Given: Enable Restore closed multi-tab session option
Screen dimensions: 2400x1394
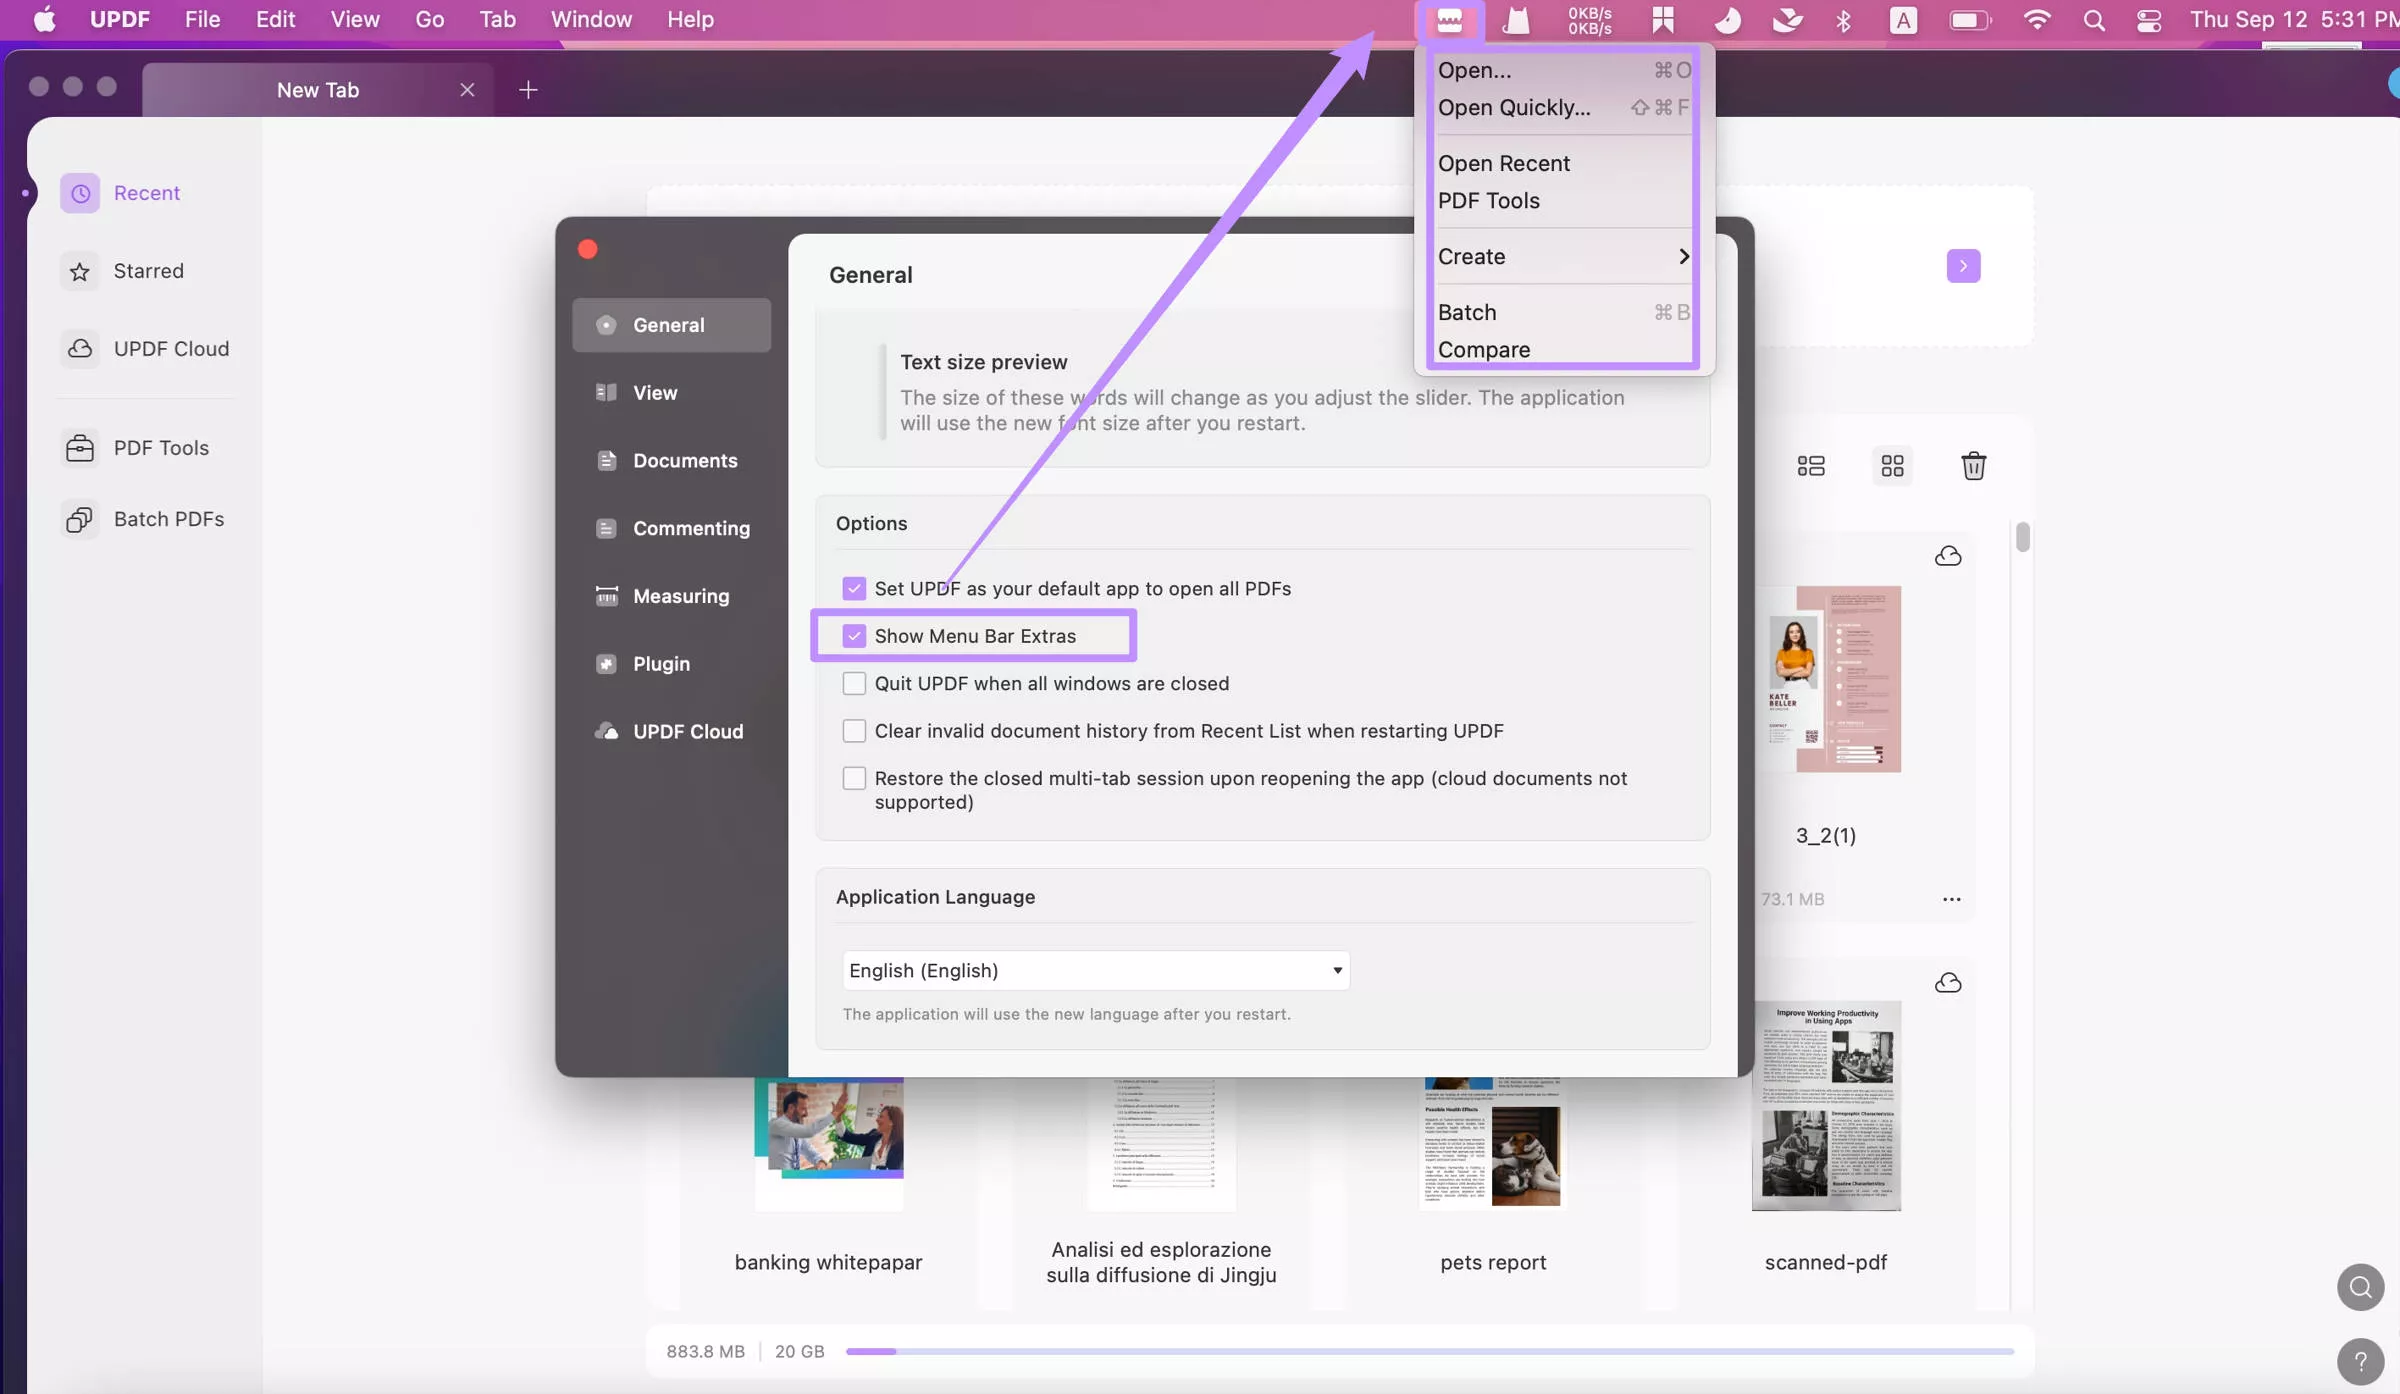Looking at the screenshot, I should pyautogui.click(x=853, y=778).
